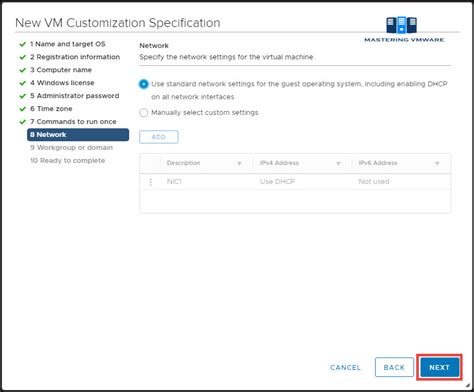
Task: Click the Not used IPv6 cell
Action: click(x=374, y=182)
